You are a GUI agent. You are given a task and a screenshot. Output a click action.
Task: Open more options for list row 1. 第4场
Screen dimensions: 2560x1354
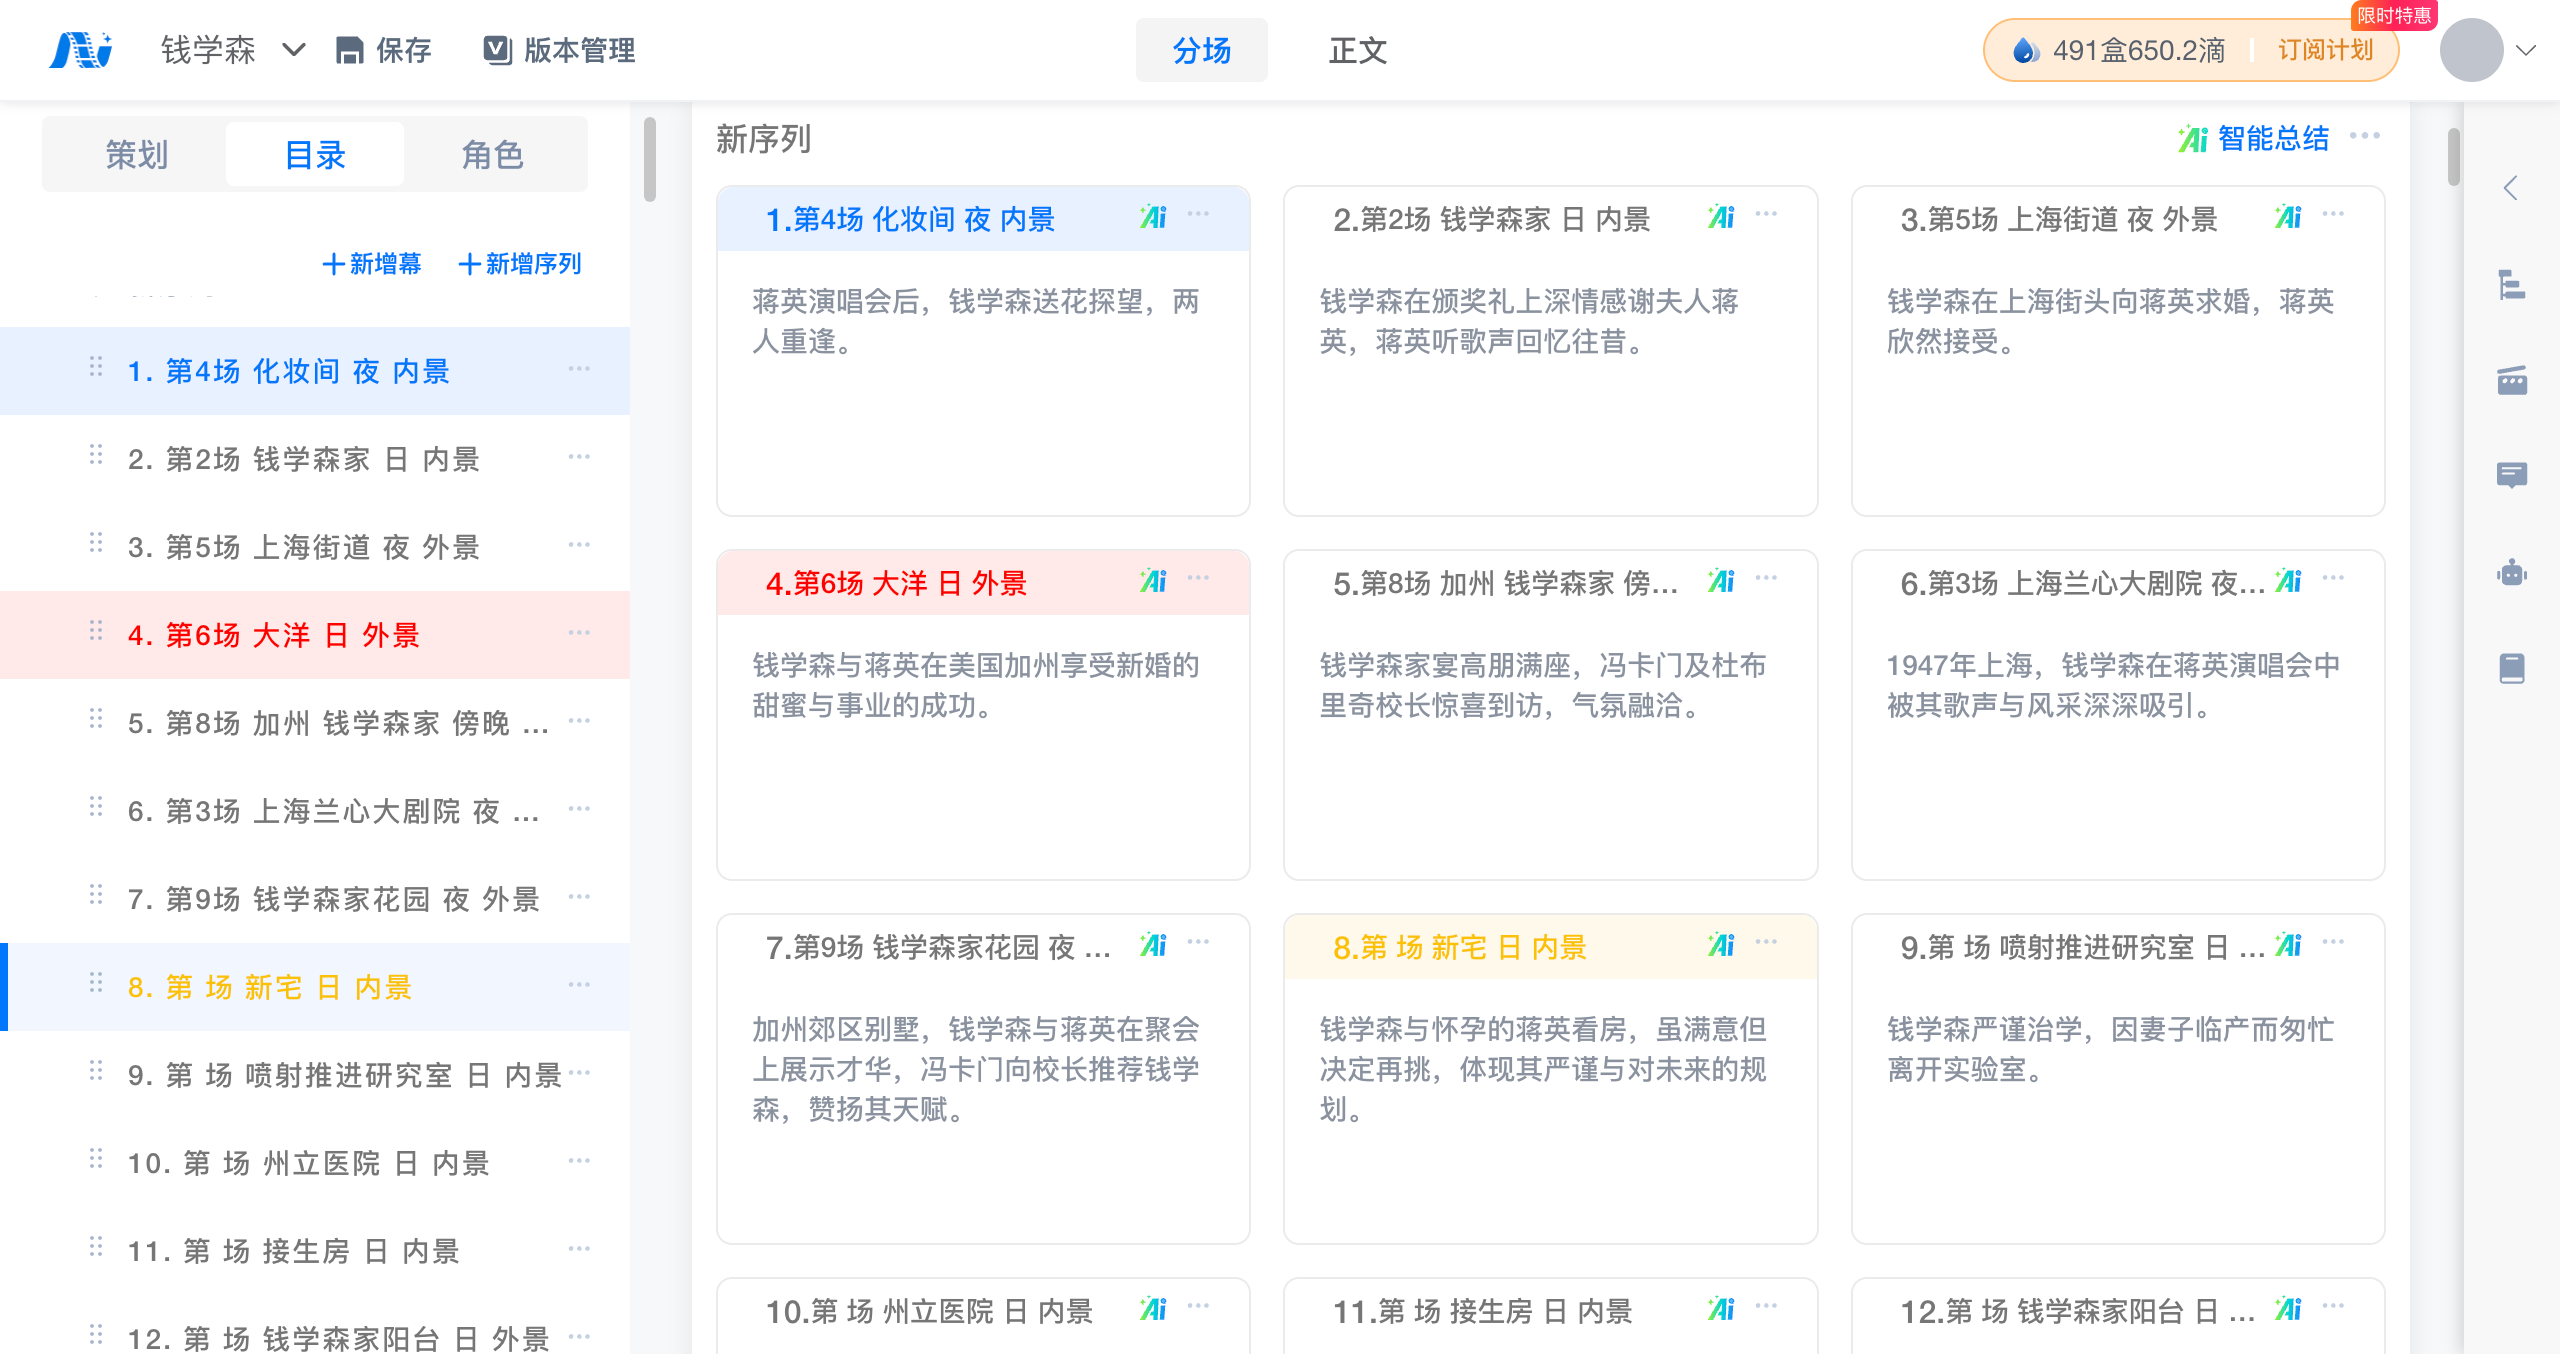click(x=579, y=369)
